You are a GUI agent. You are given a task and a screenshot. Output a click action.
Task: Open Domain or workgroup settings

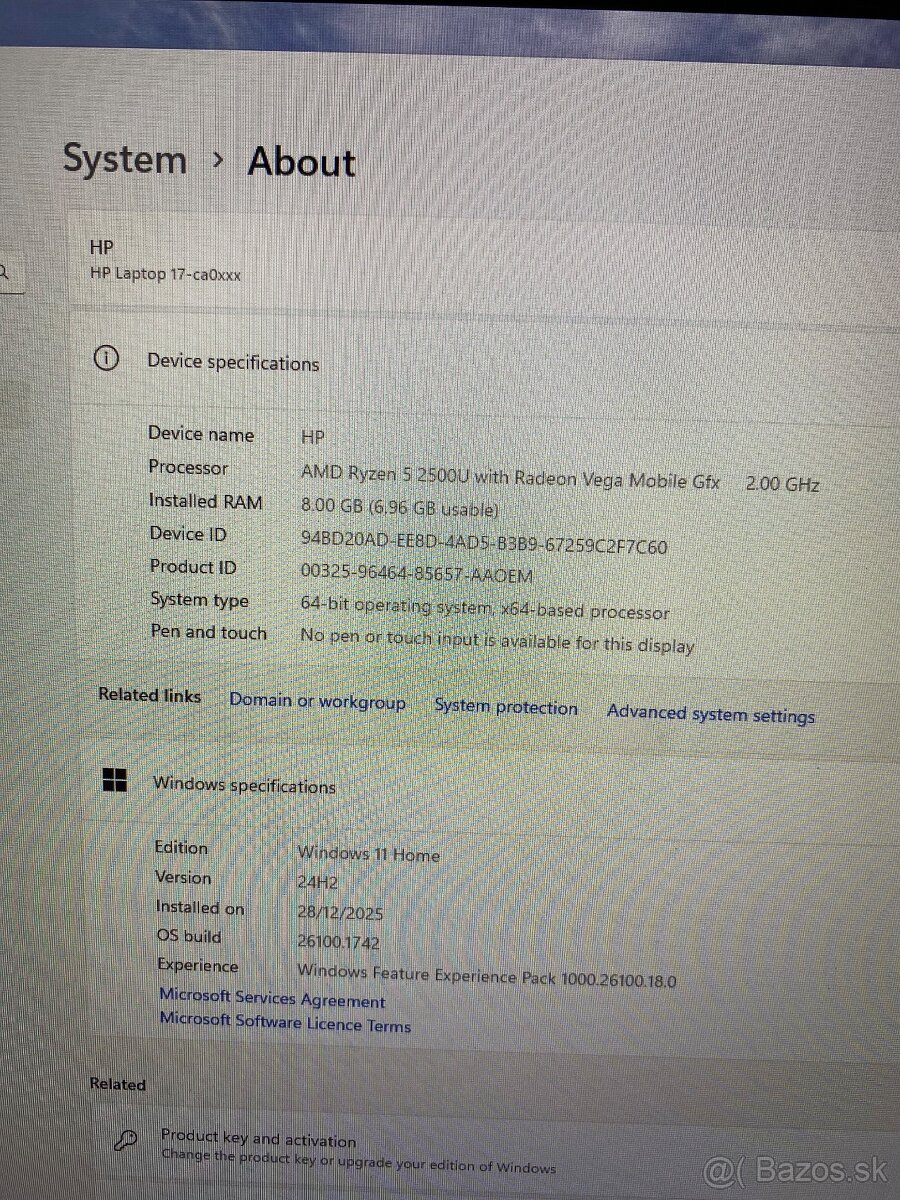(317, 702)
